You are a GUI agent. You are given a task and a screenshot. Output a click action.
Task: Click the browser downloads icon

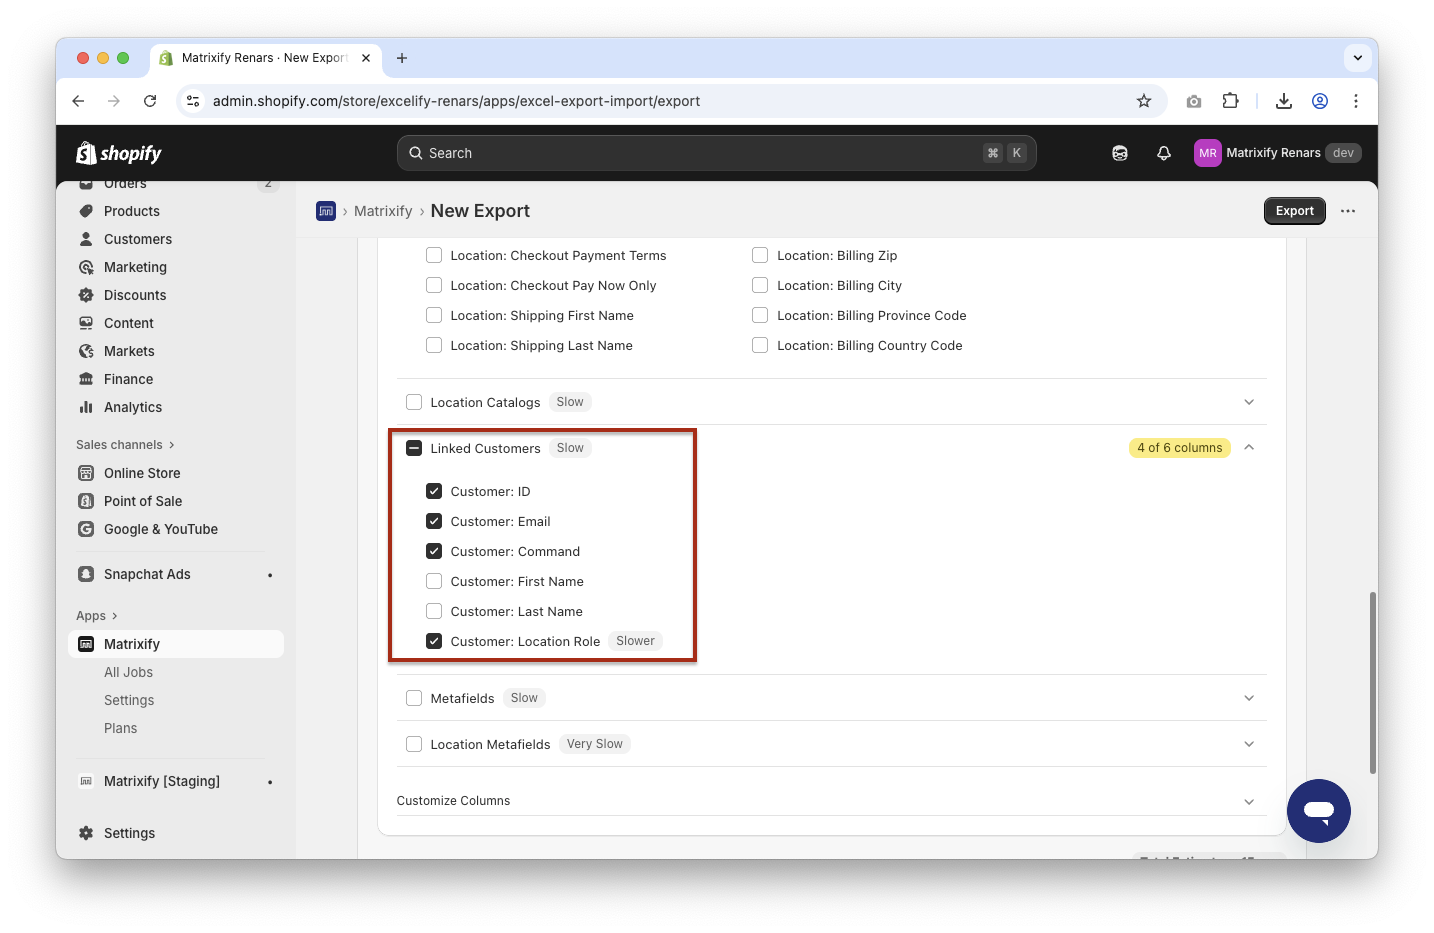pos(1284,101)
